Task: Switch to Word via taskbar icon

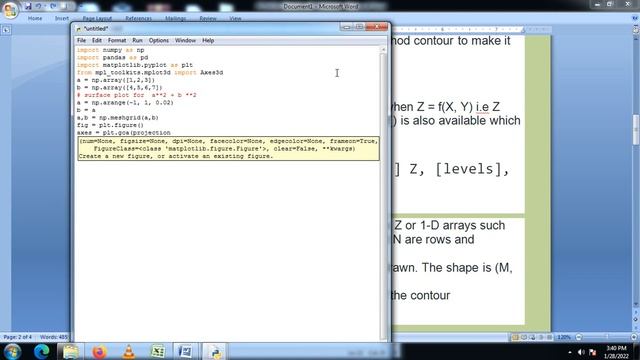Action: pos(186,351)
